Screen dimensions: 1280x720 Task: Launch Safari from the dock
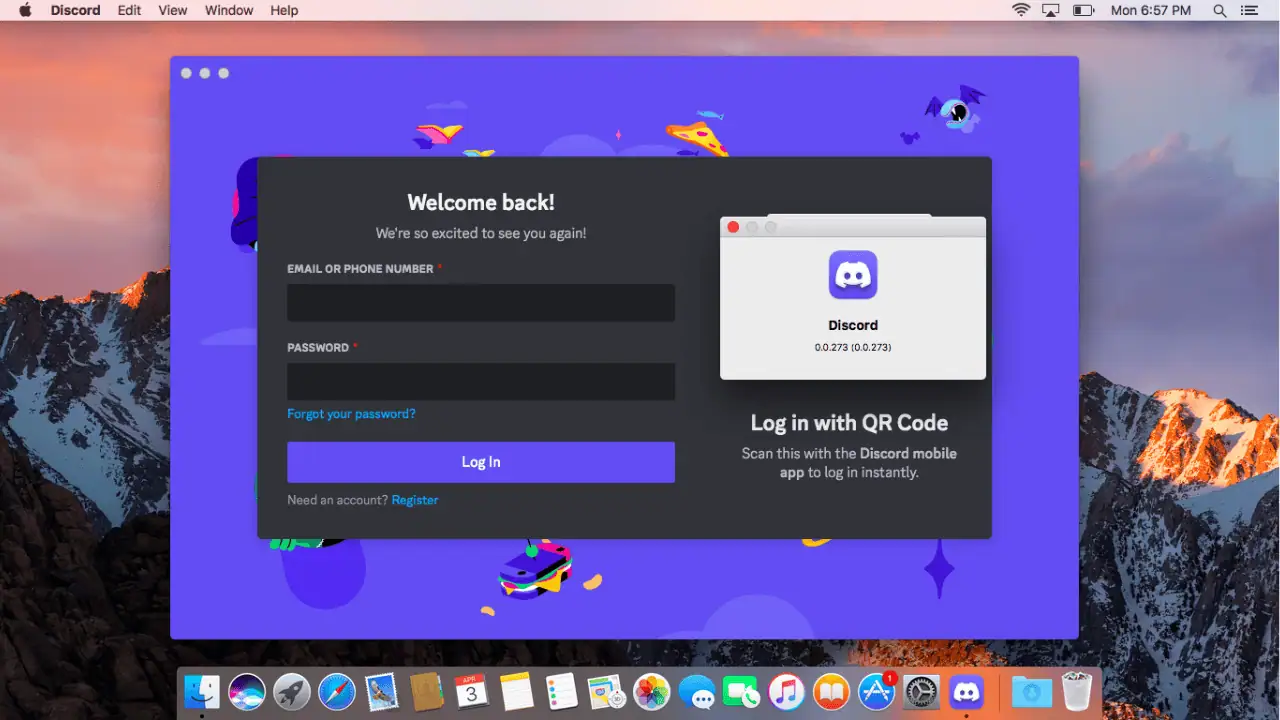337,691
